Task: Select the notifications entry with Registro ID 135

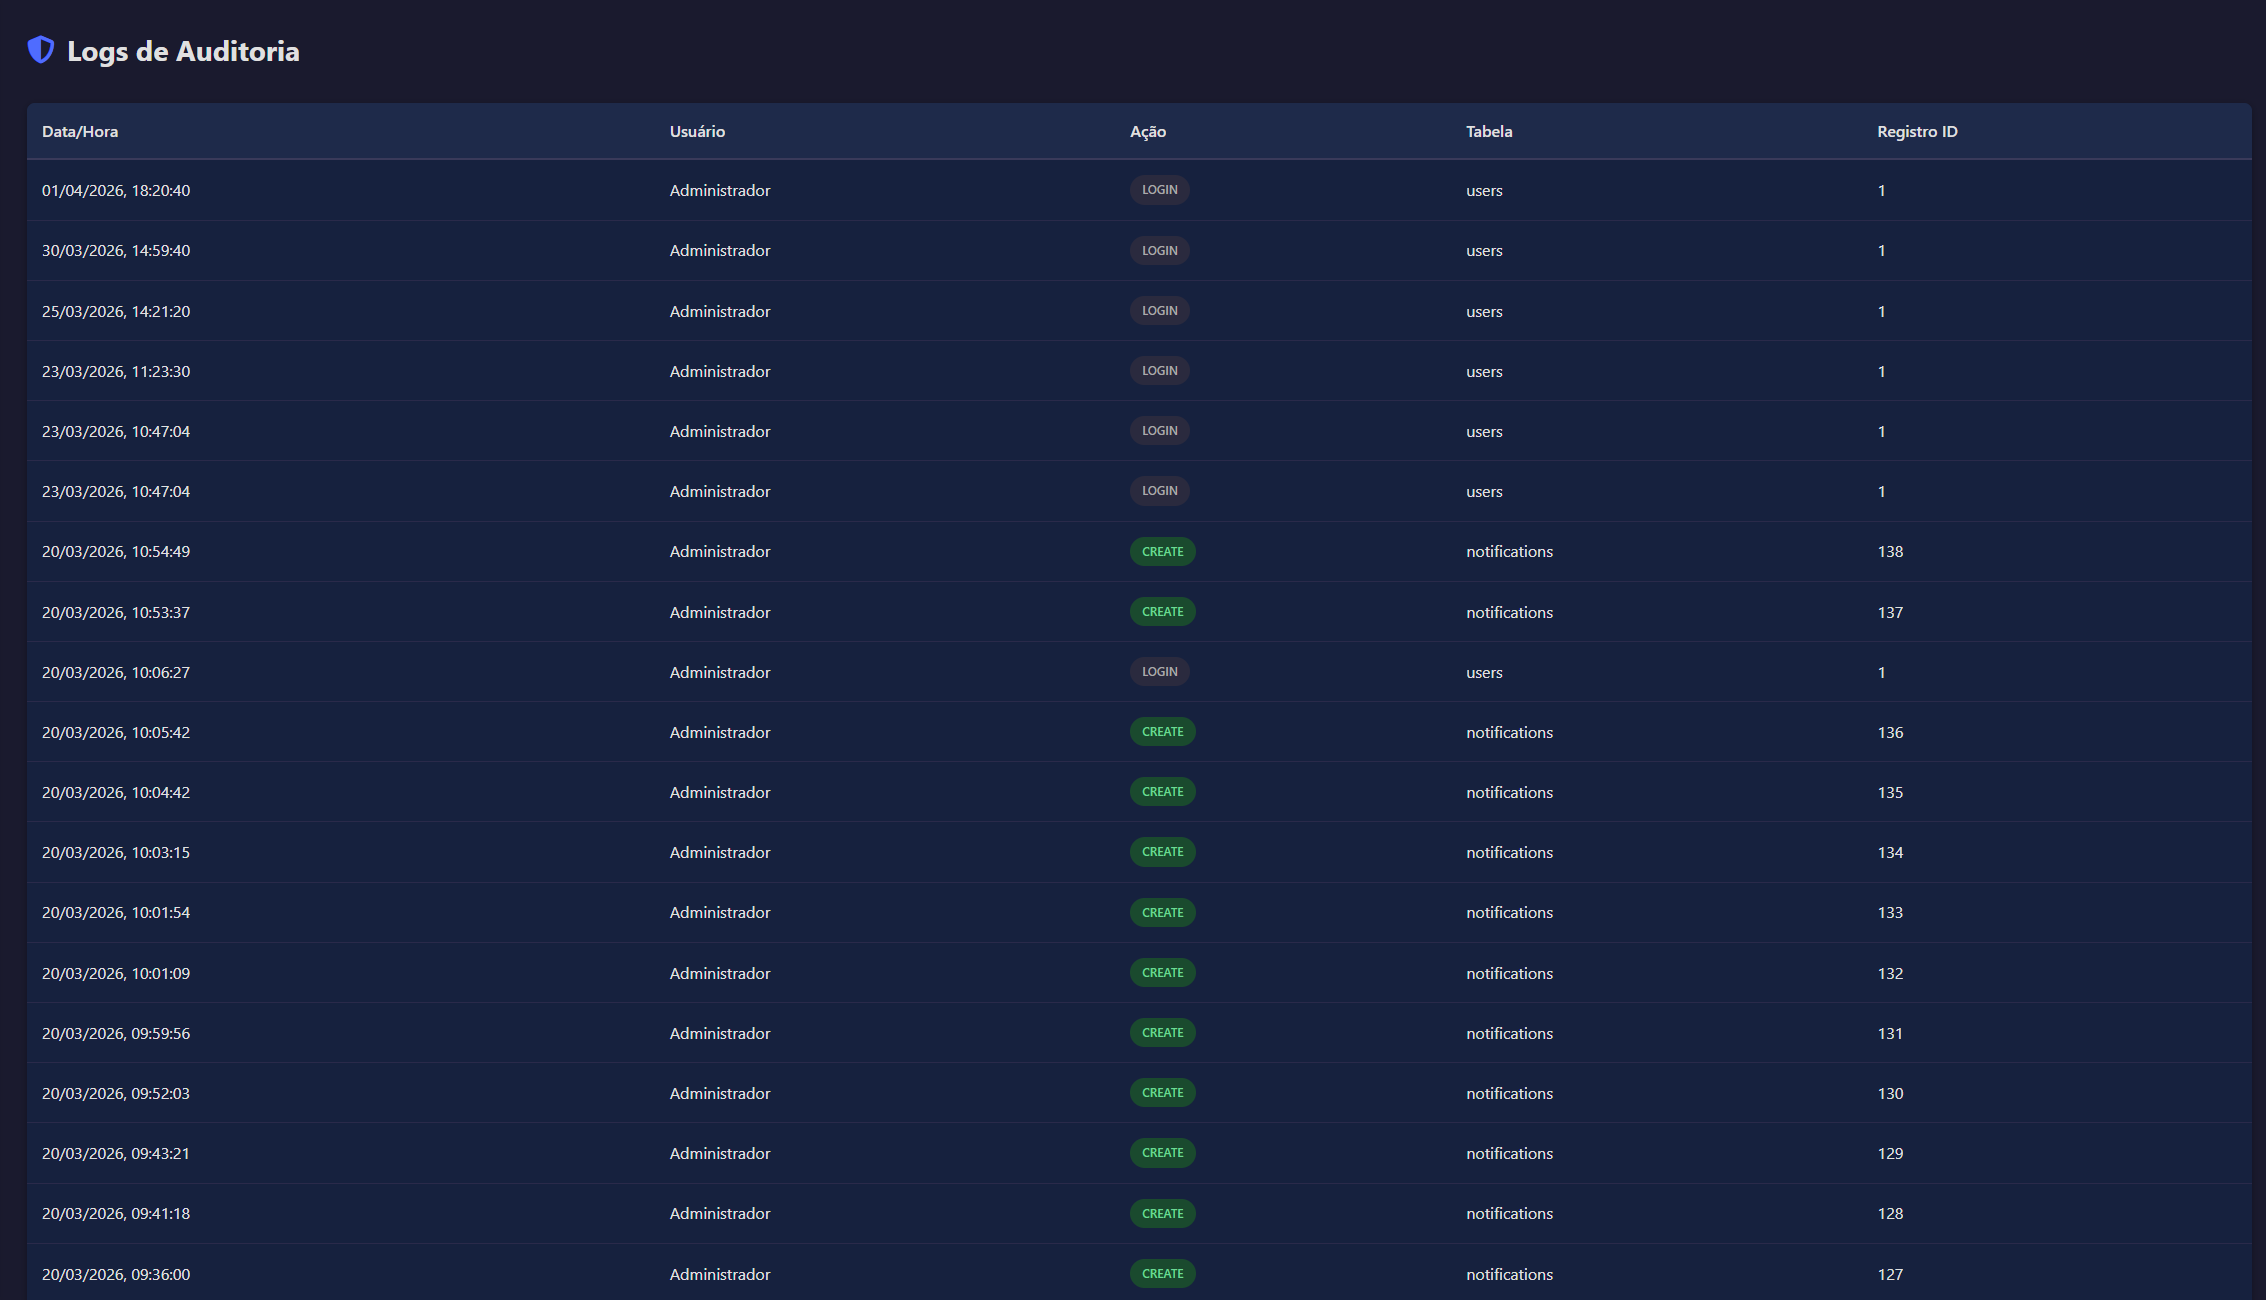Action: [x=1509, y=791]
